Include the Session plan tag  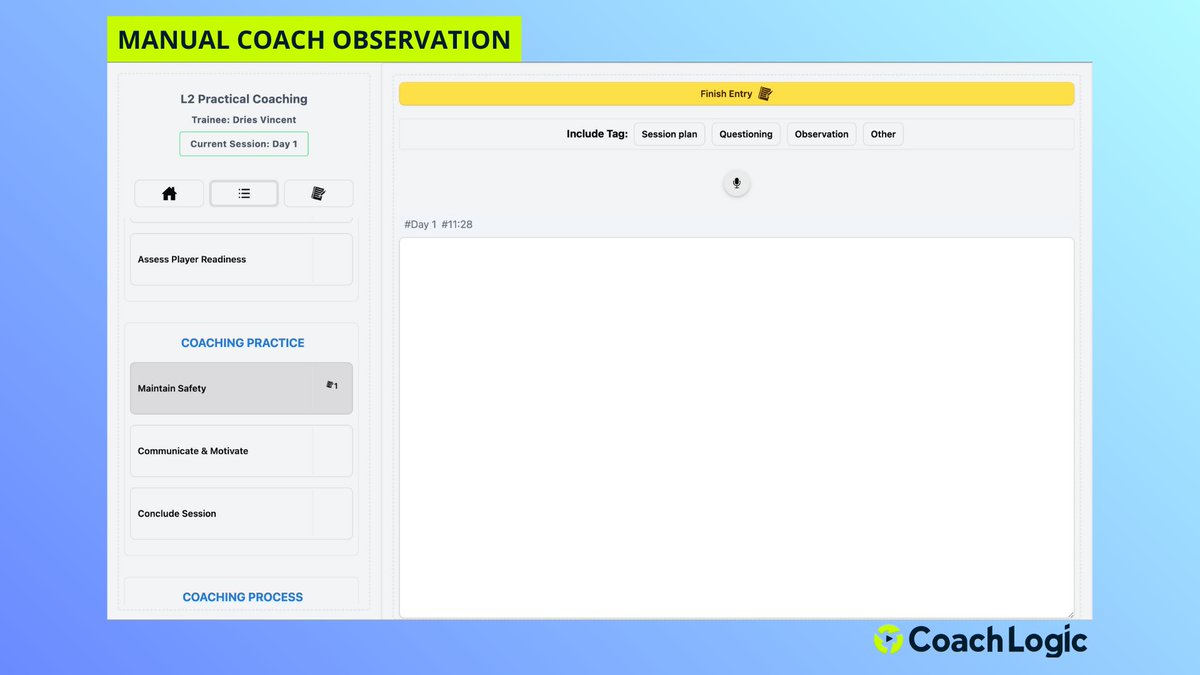coord(669,134)
